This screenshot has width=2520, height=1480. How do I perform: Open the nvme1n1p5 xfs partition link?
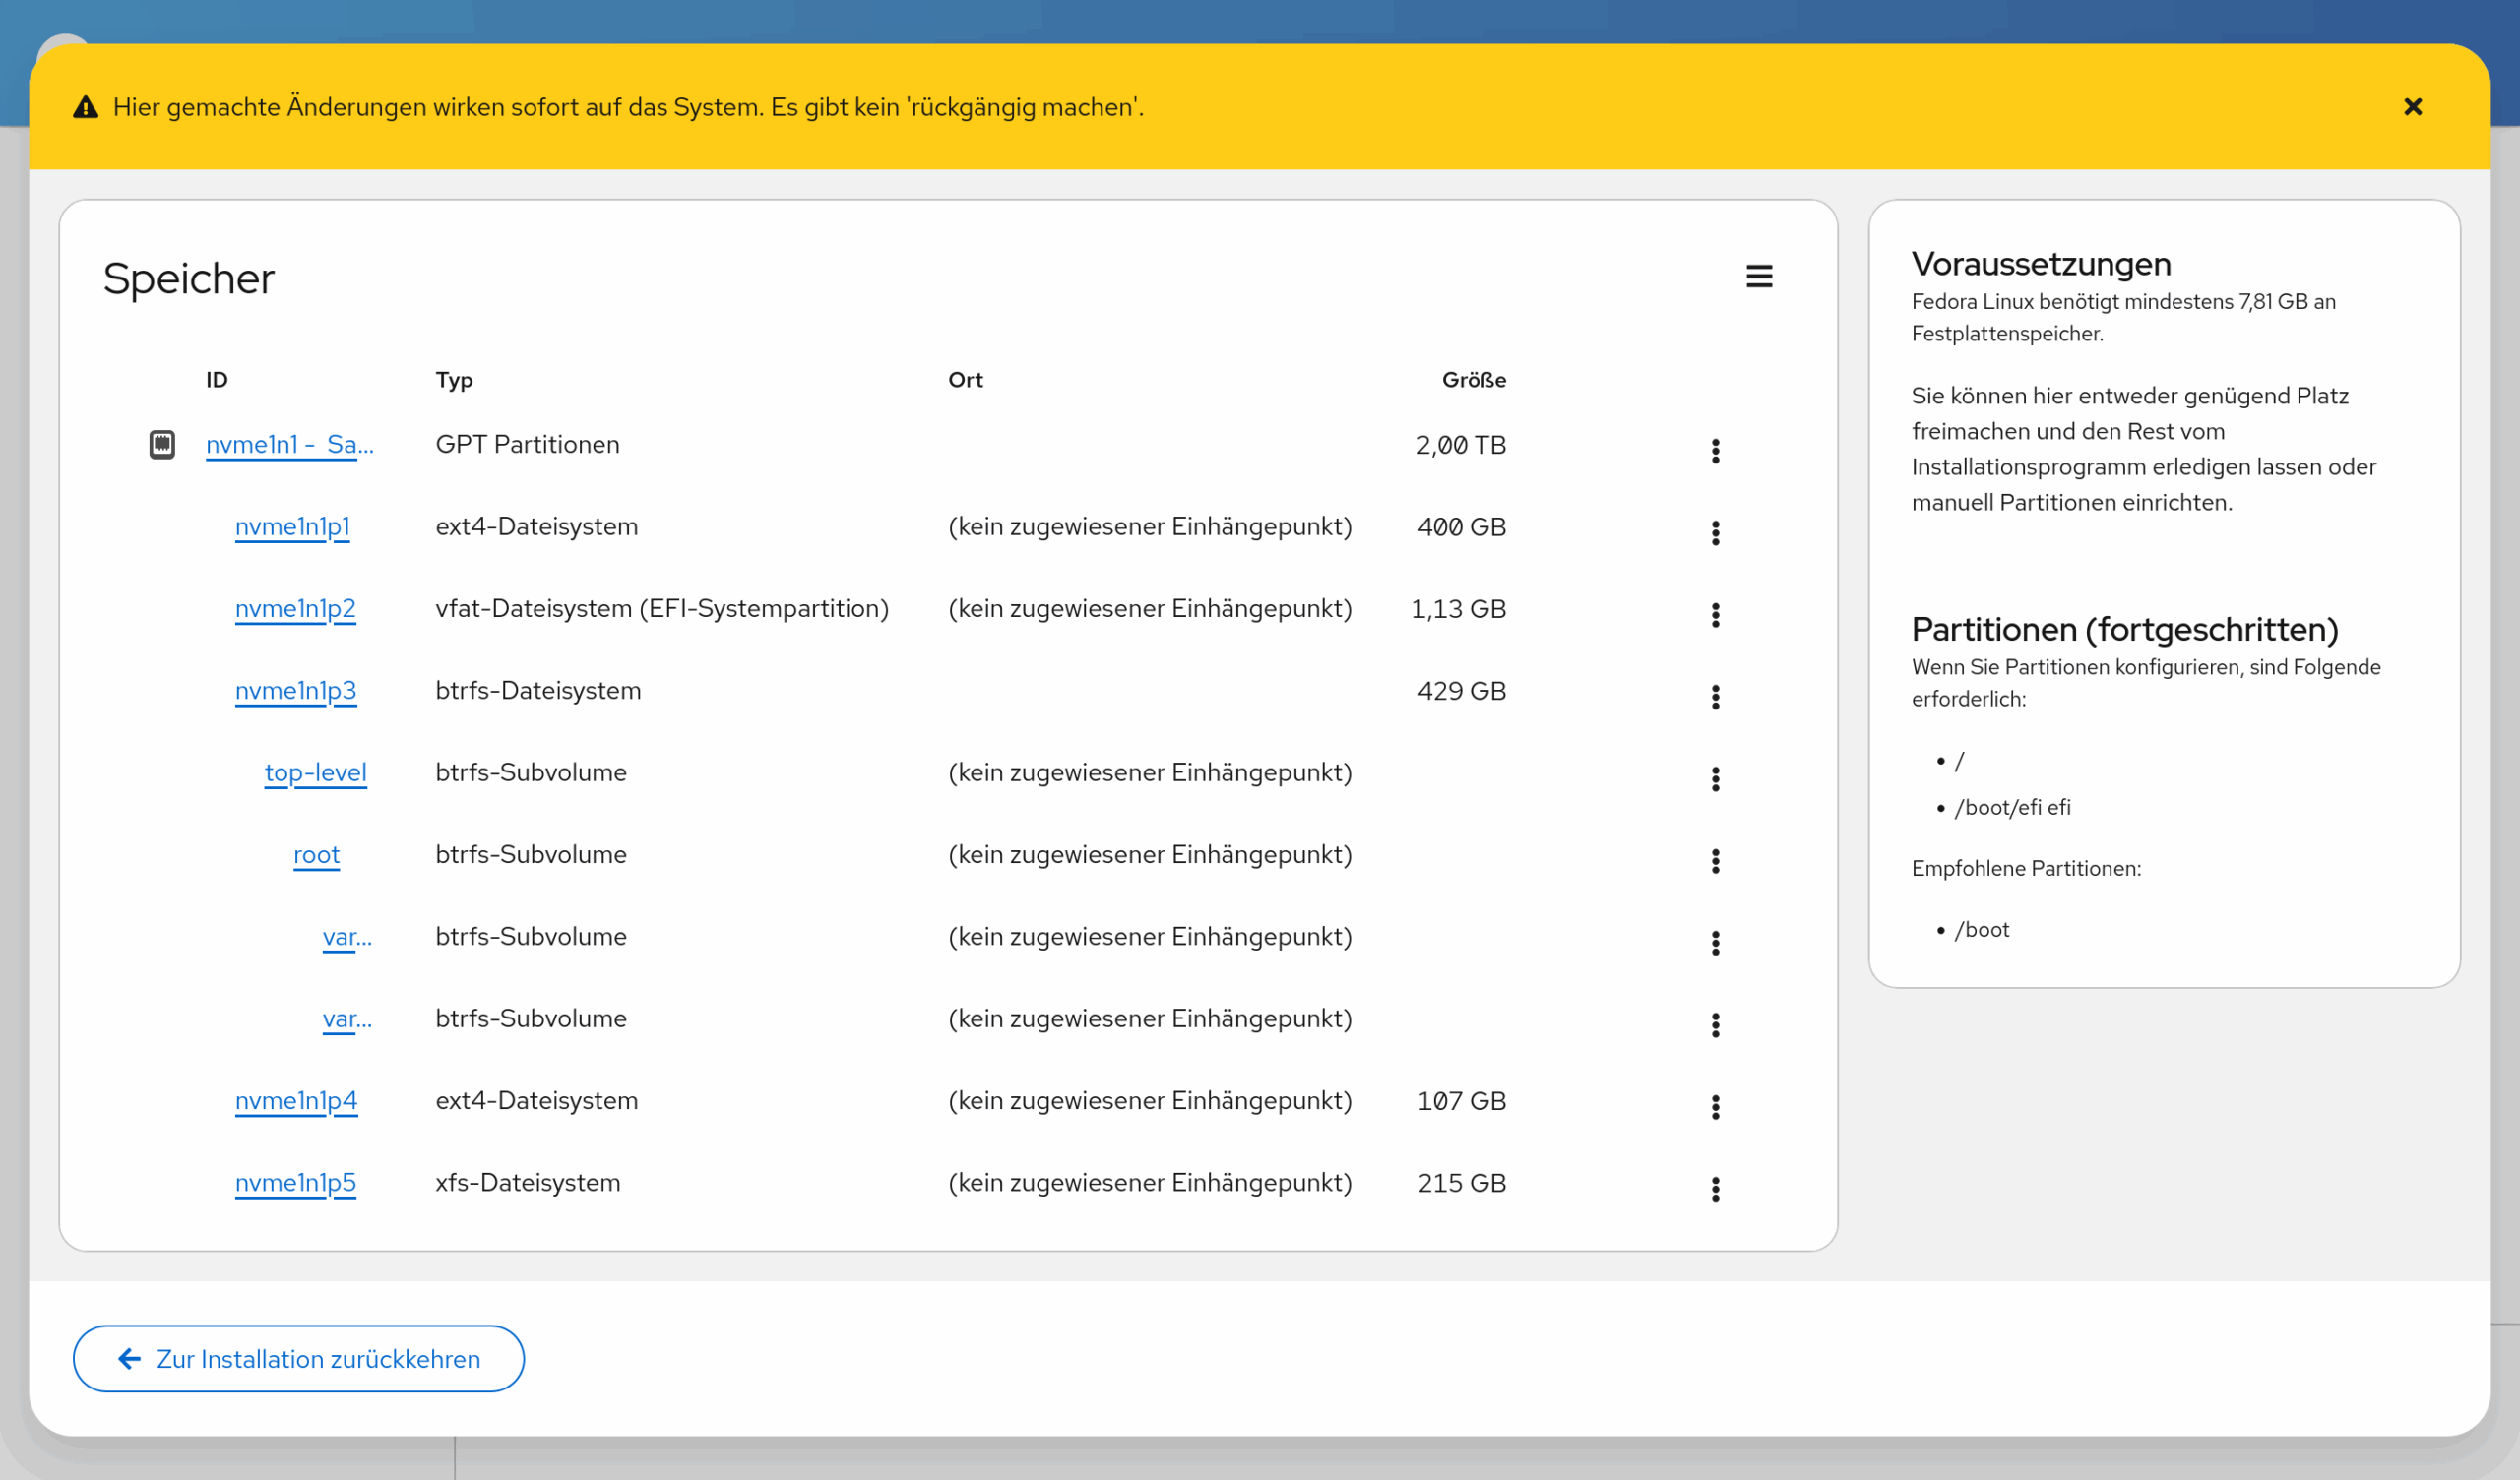coord(295,1182)
